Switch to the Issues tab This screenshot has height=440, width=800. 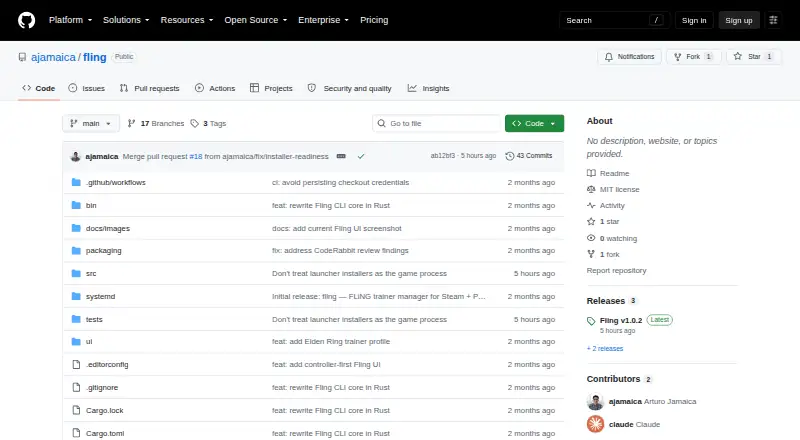(x=87, y=88)
